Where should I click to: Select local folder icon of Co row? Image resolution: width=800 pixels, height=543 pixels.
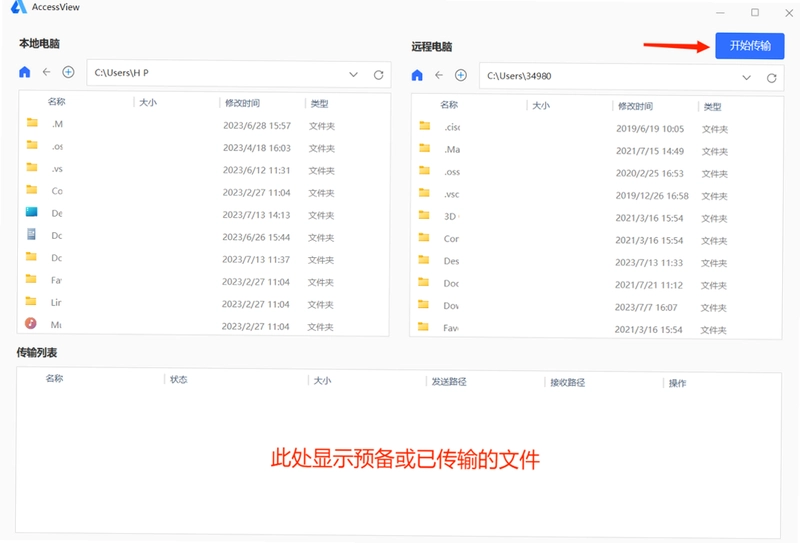point(32,189)
